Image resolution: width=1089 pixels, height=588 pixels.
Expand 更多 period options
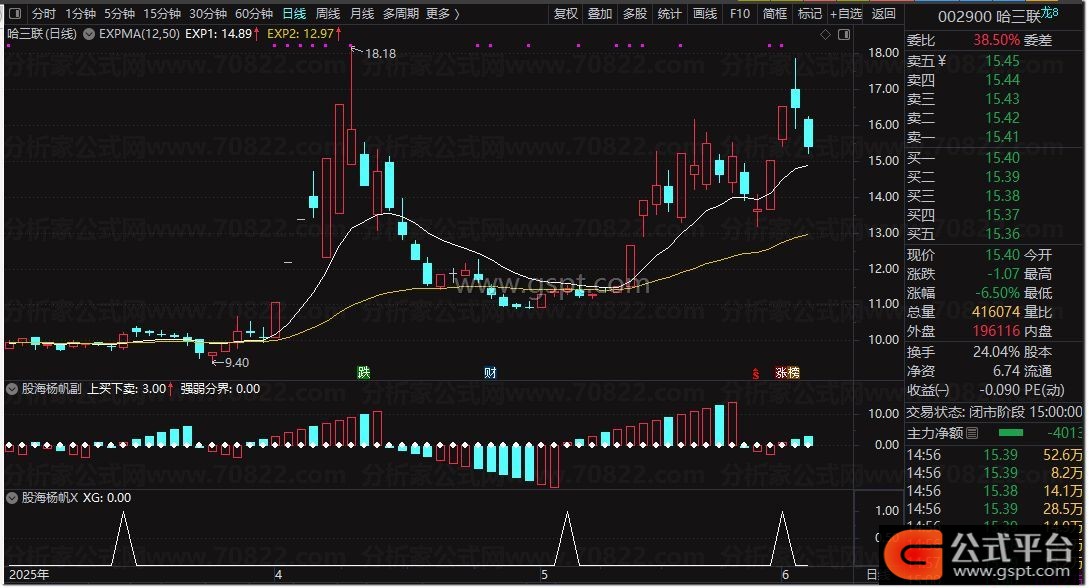click(442, 14)
